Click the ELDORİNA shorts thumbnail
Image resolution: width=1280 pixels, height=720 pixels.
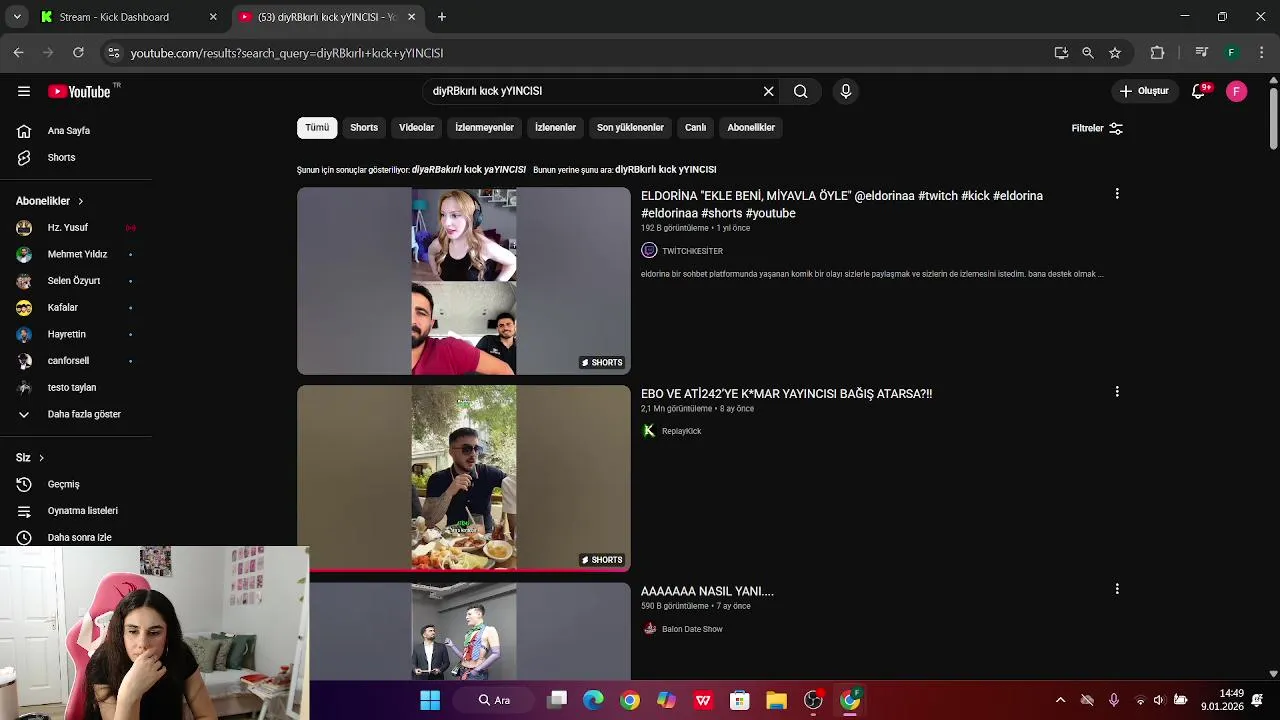(x=464, y=281)
